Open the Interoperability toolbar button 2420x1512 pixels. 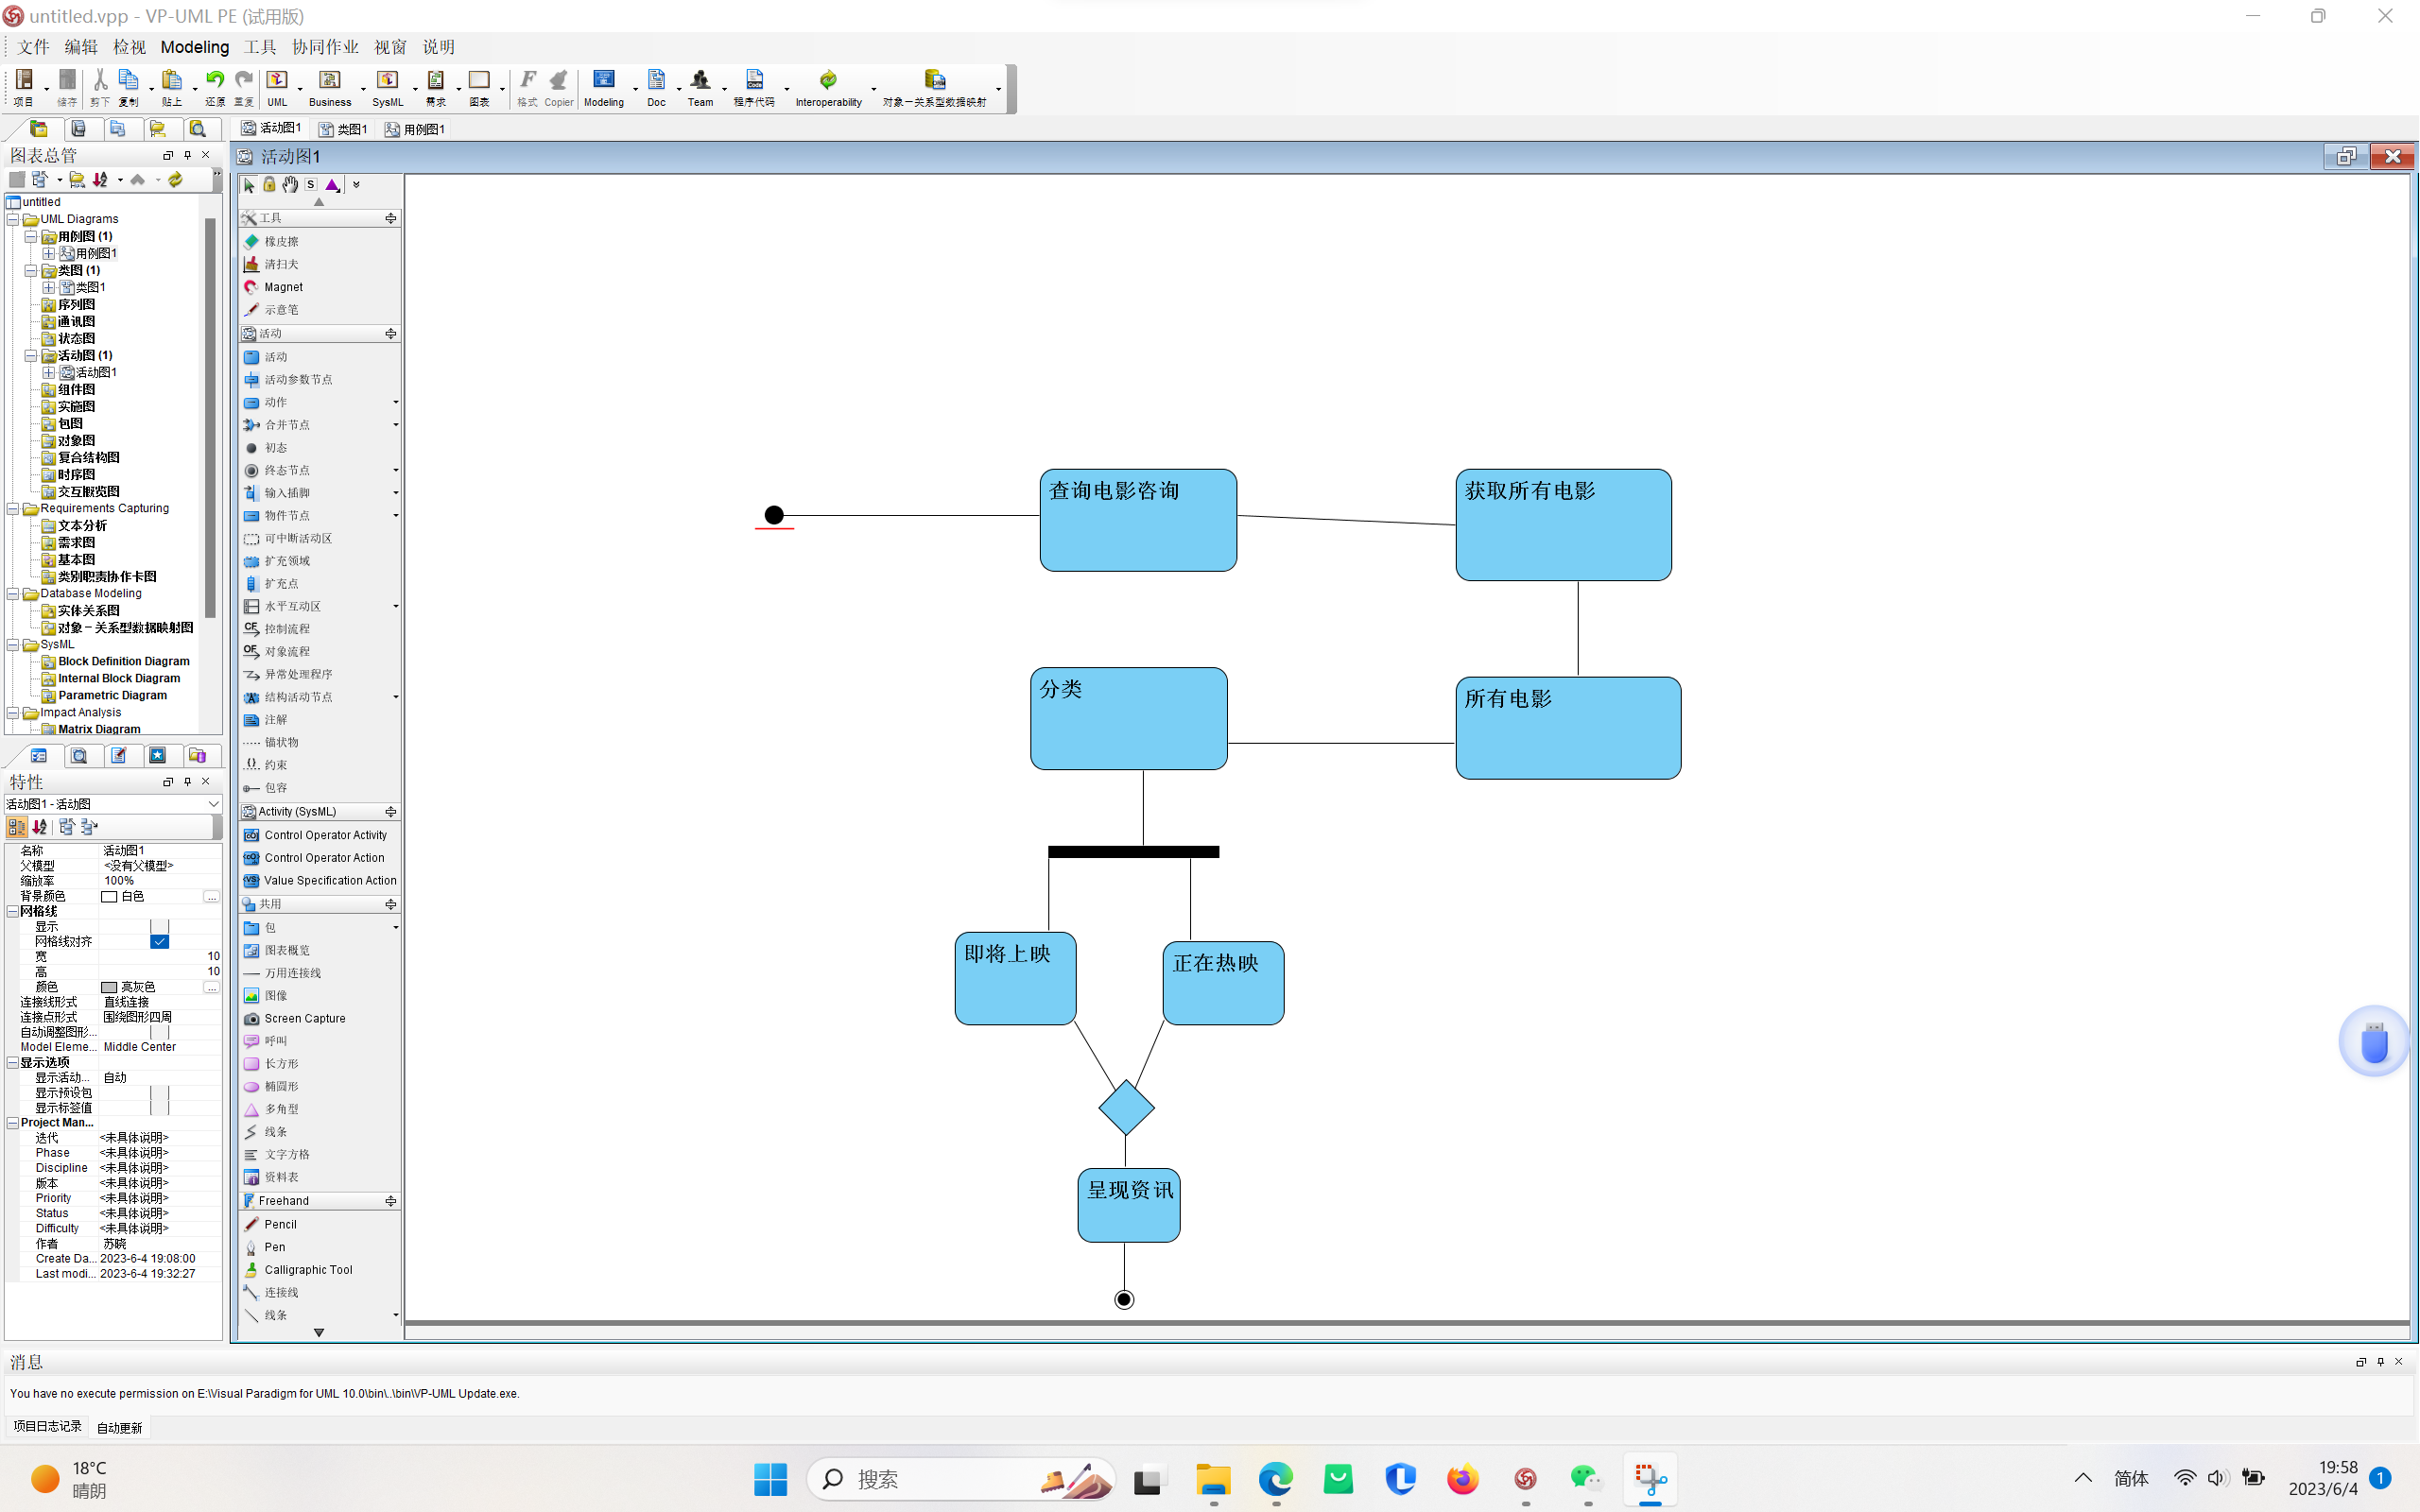point(828,86)
